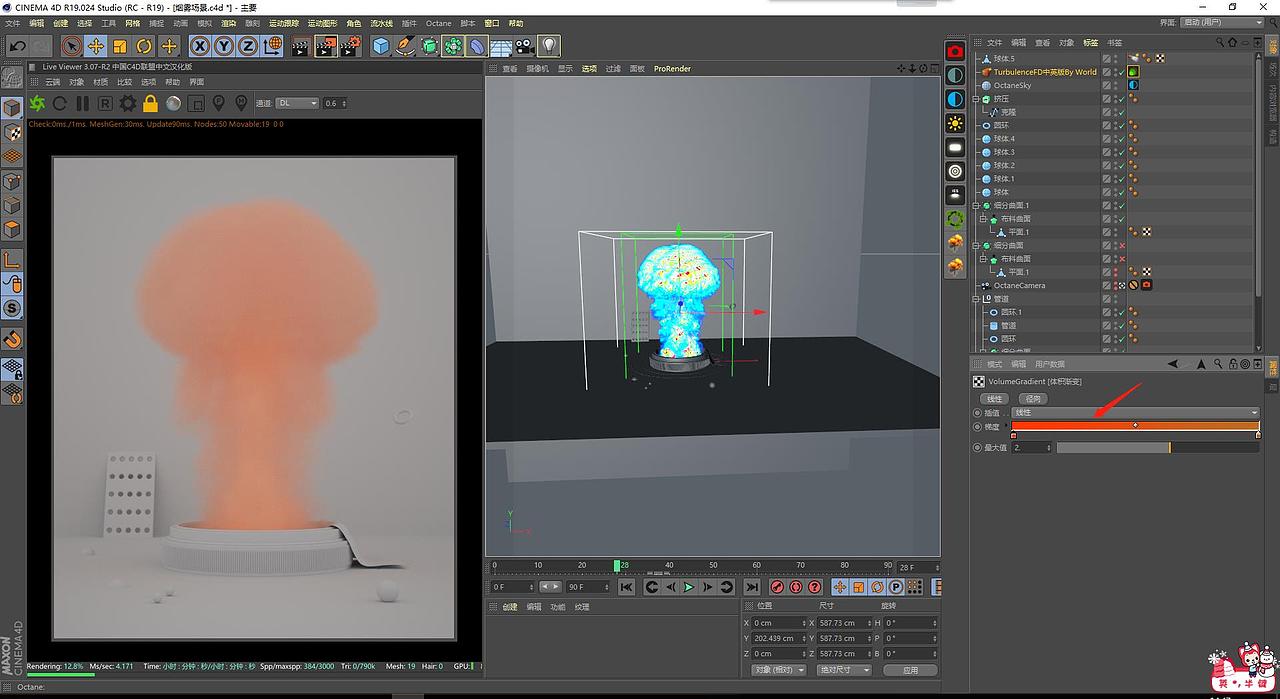The width and height of the screenshot is (1280, 699).
Task: Pause the Live Viewer render
Action: coord(82,103)
